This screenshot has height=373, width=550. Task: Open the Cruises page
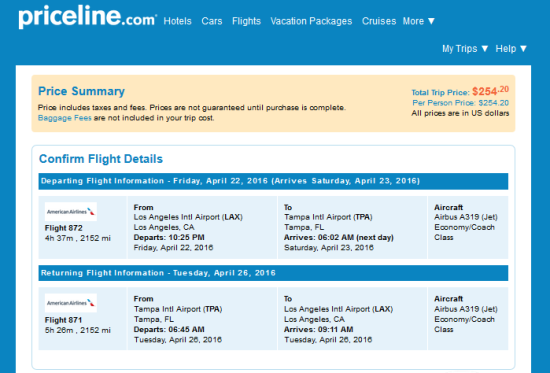point(379,21)
